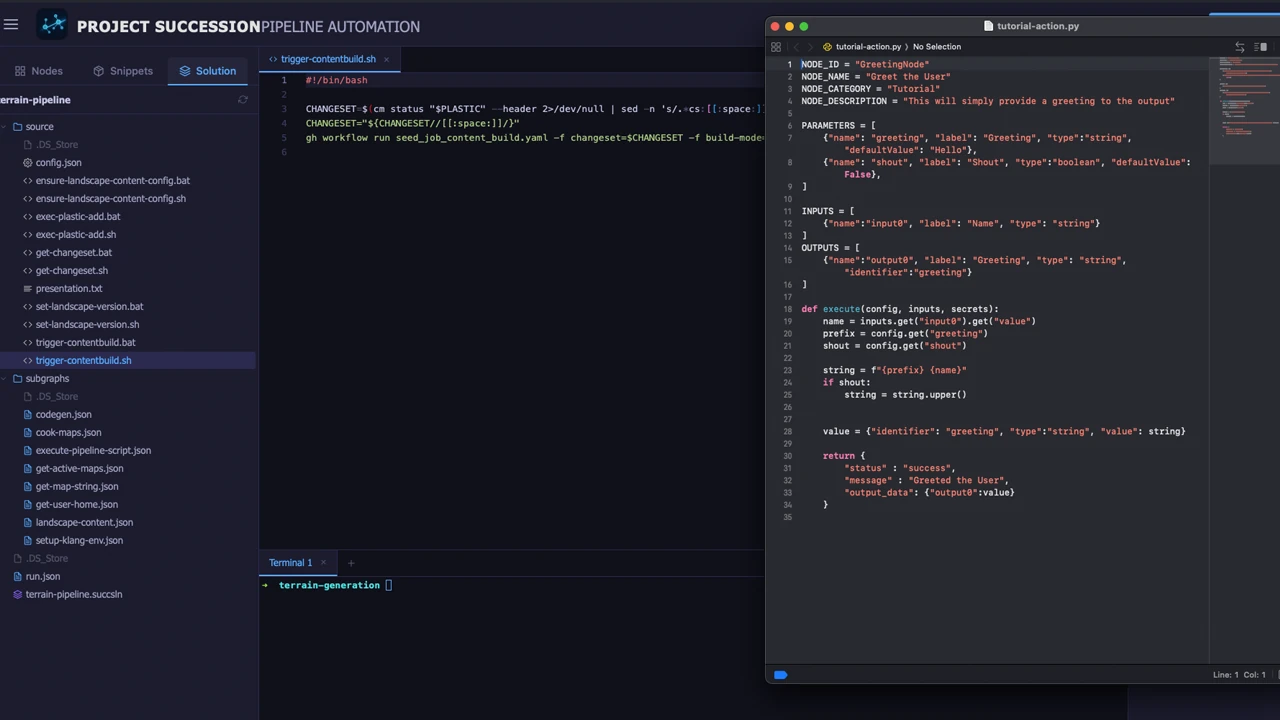Click the Project Succession logo icon
This screenshot has height=720, width=1280.
point(53,25)
